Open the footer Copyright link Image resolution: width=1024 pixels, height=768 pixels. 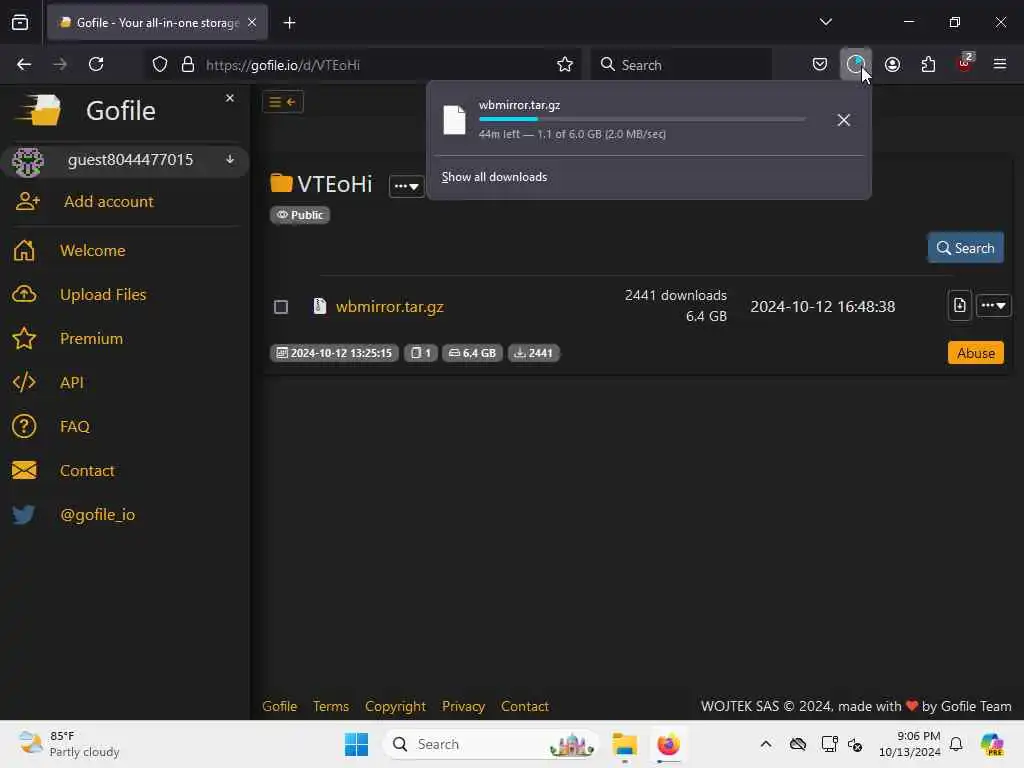[395, 706]
